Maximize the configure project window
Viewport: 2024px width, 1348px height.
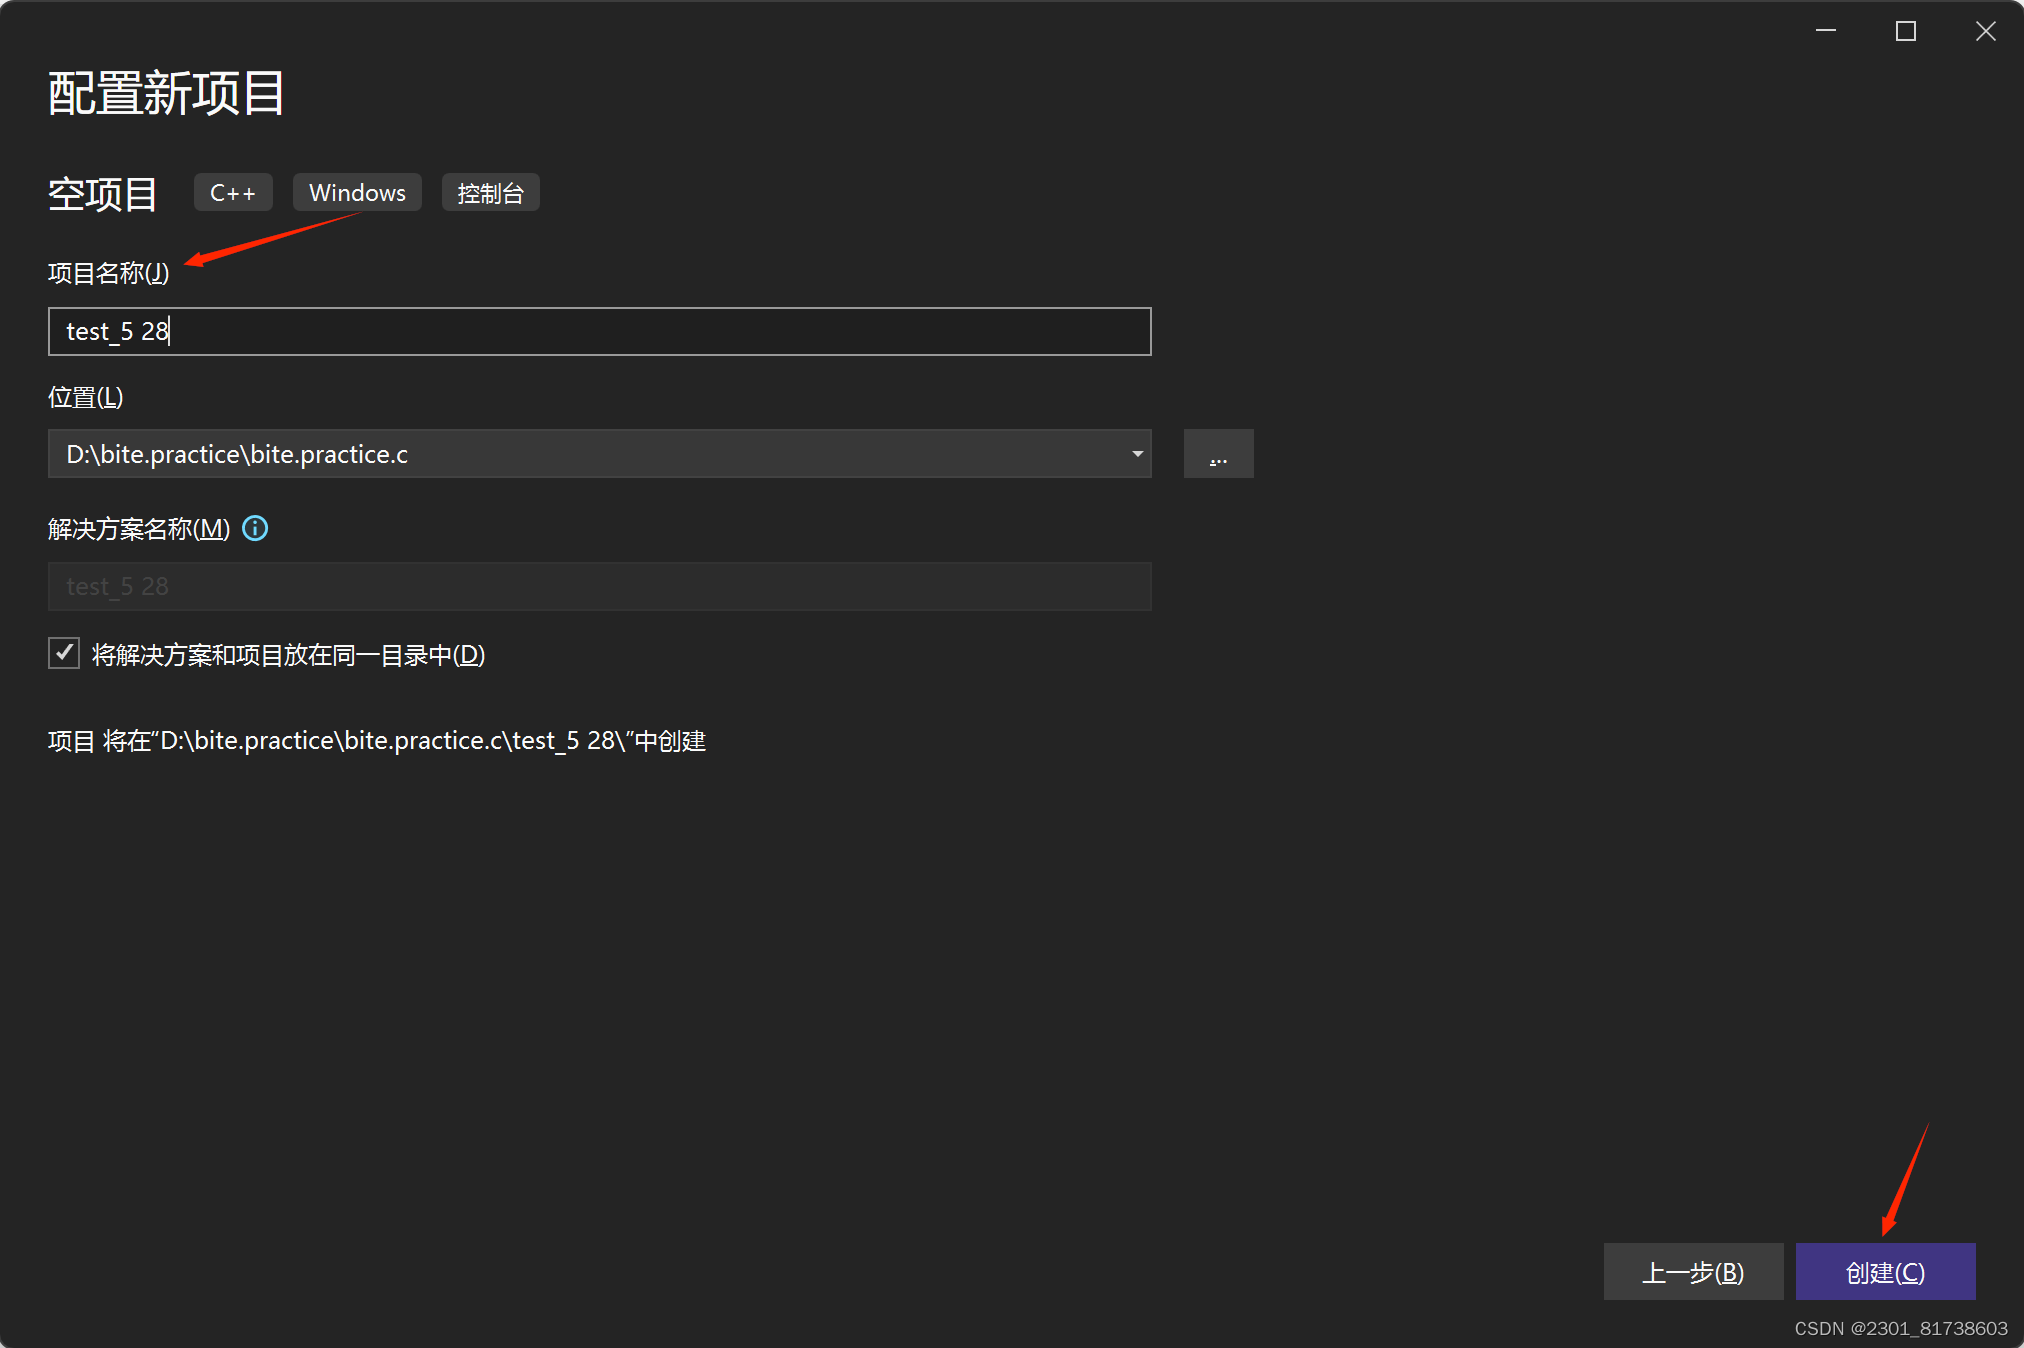tap(1905, 31)
